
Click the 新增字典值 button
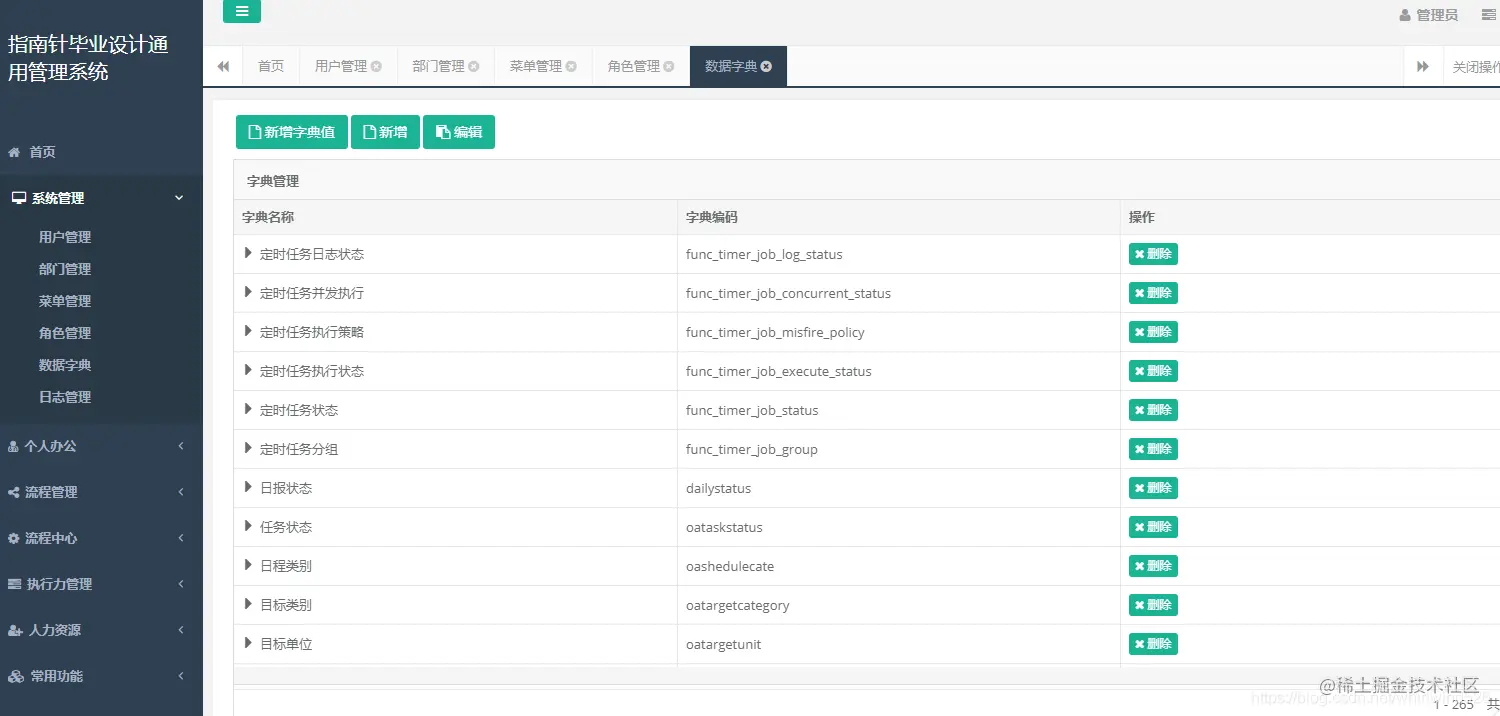291,132
